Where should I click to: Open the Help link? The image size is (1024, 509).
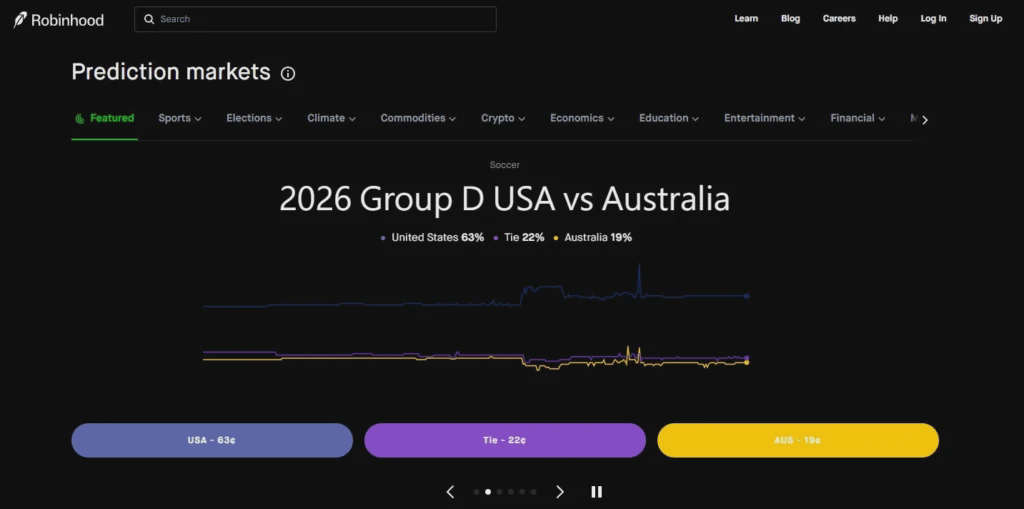coord(888,19)
